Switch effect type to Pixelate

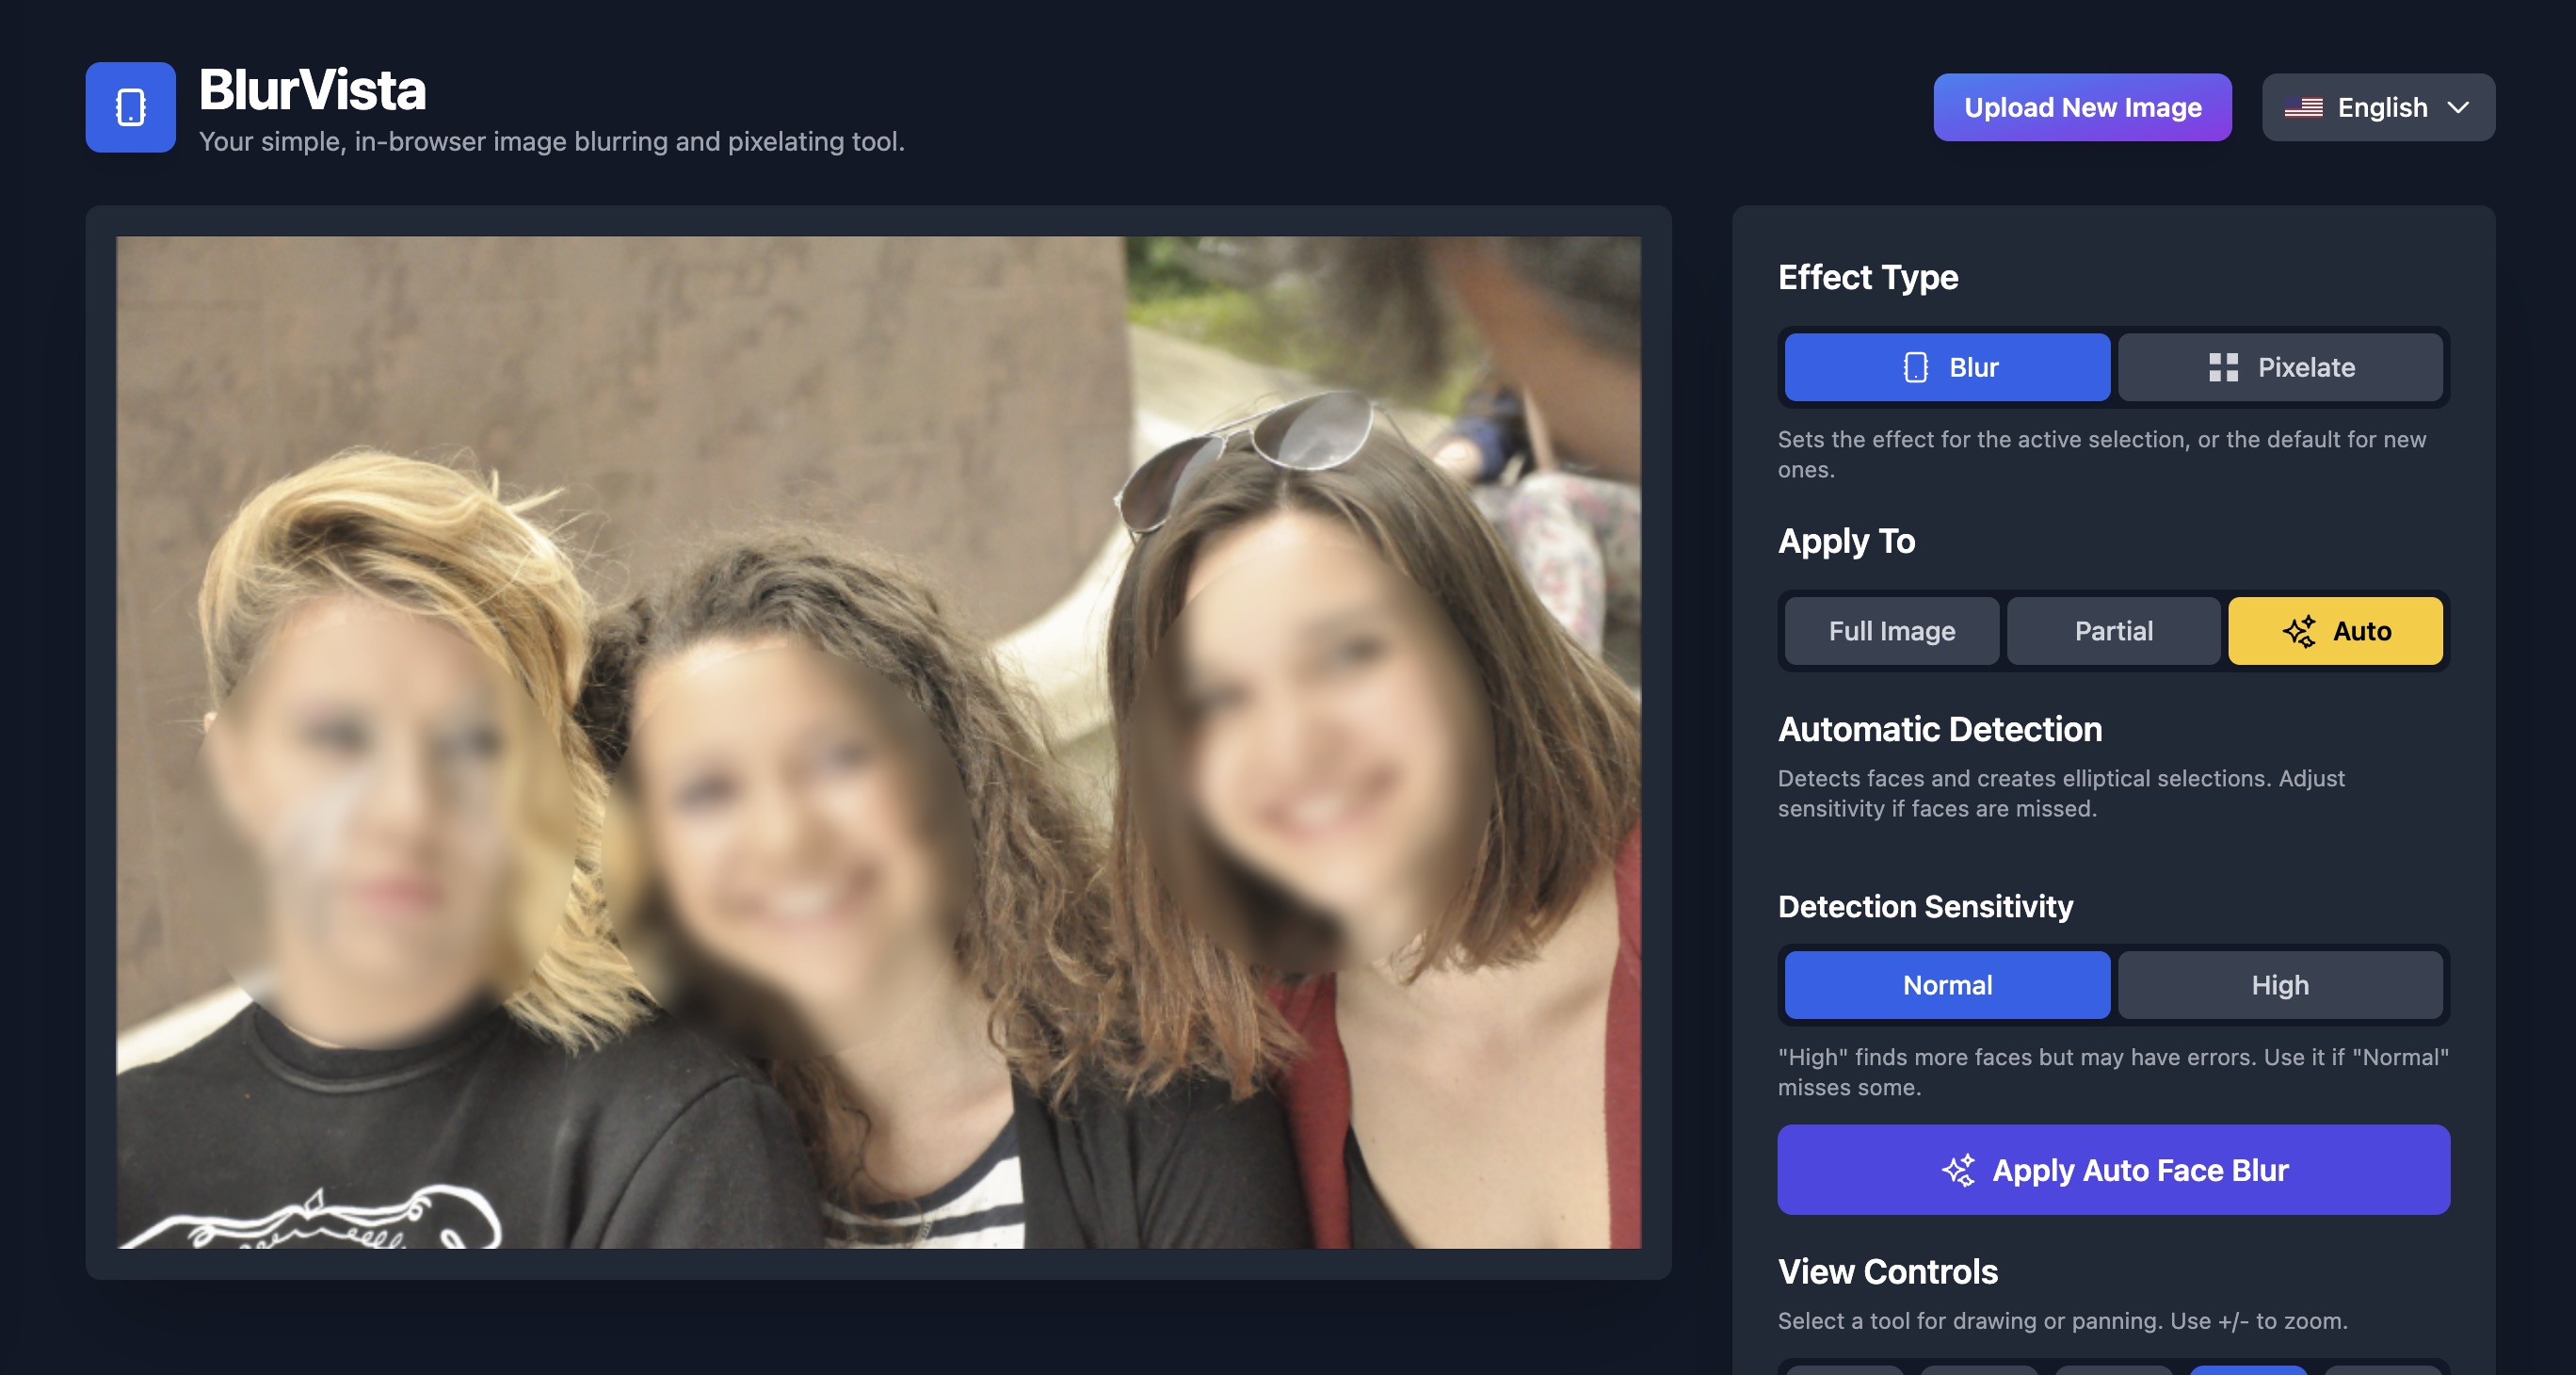coord(2281,367)
